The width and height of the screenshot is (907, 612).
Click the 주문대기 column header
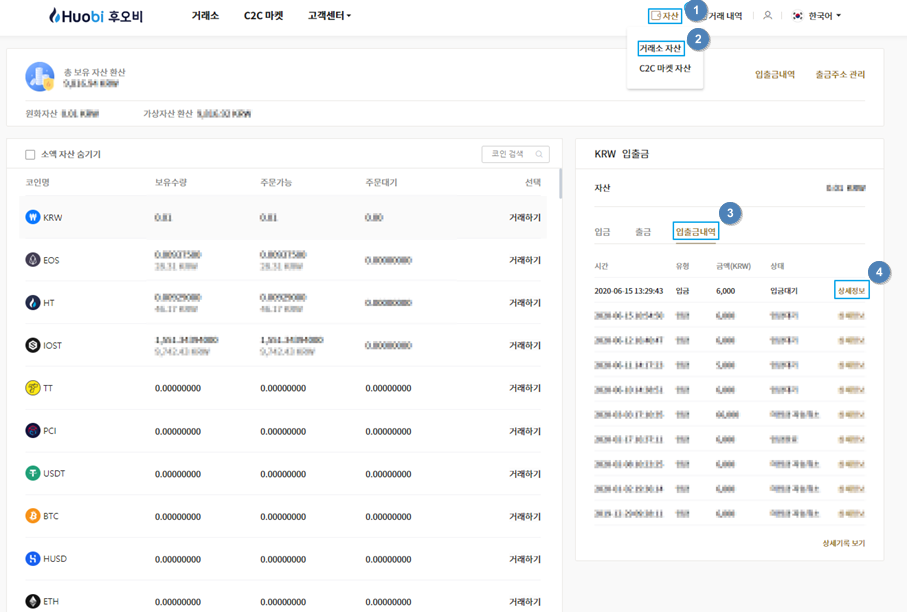pyautogui.click(x=381, y=182)
